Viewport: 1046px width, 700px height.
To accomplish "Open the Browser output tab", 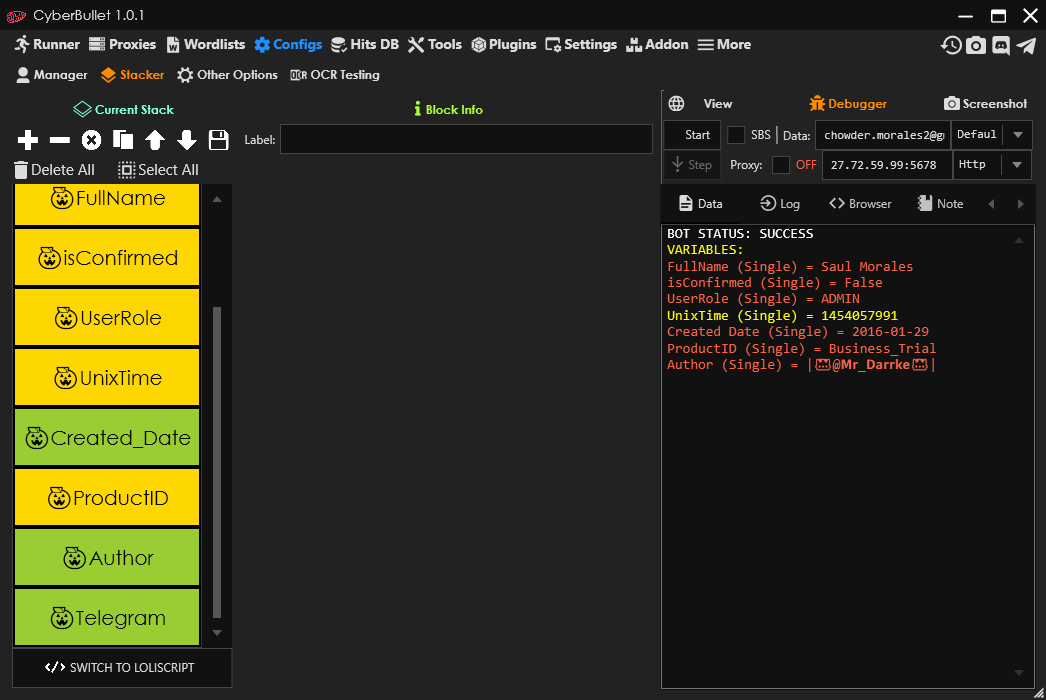I will [860, 204].
